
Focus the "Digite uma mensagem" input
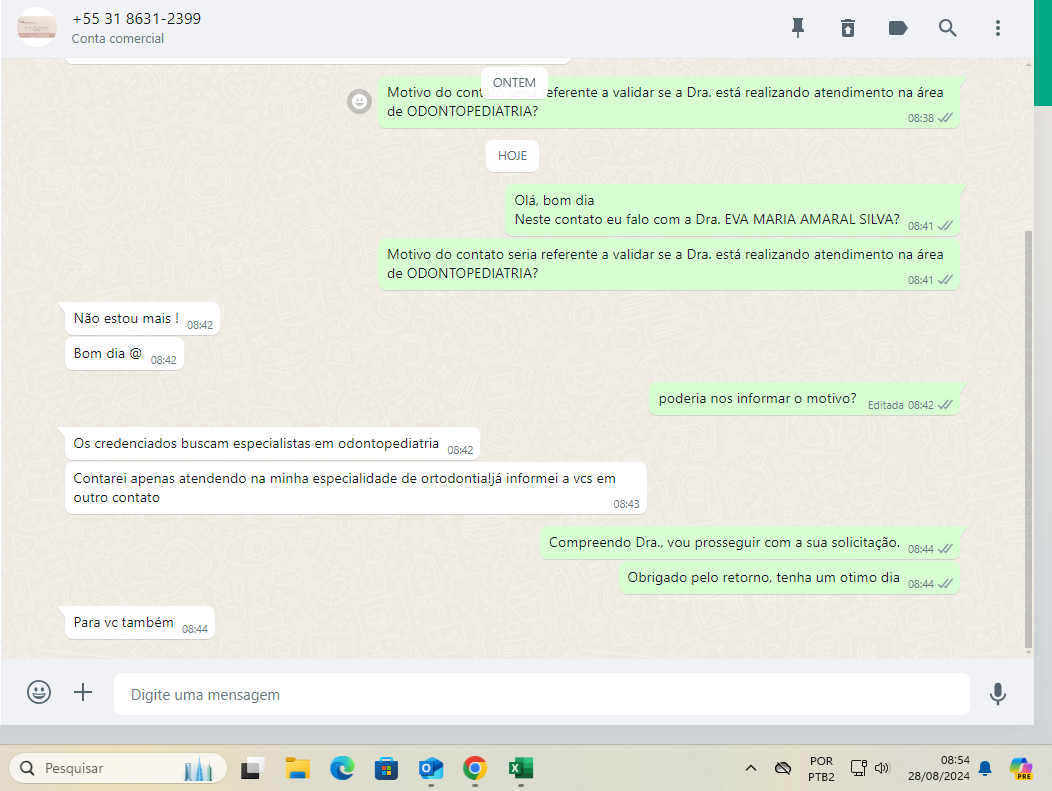tap(541, 694)
